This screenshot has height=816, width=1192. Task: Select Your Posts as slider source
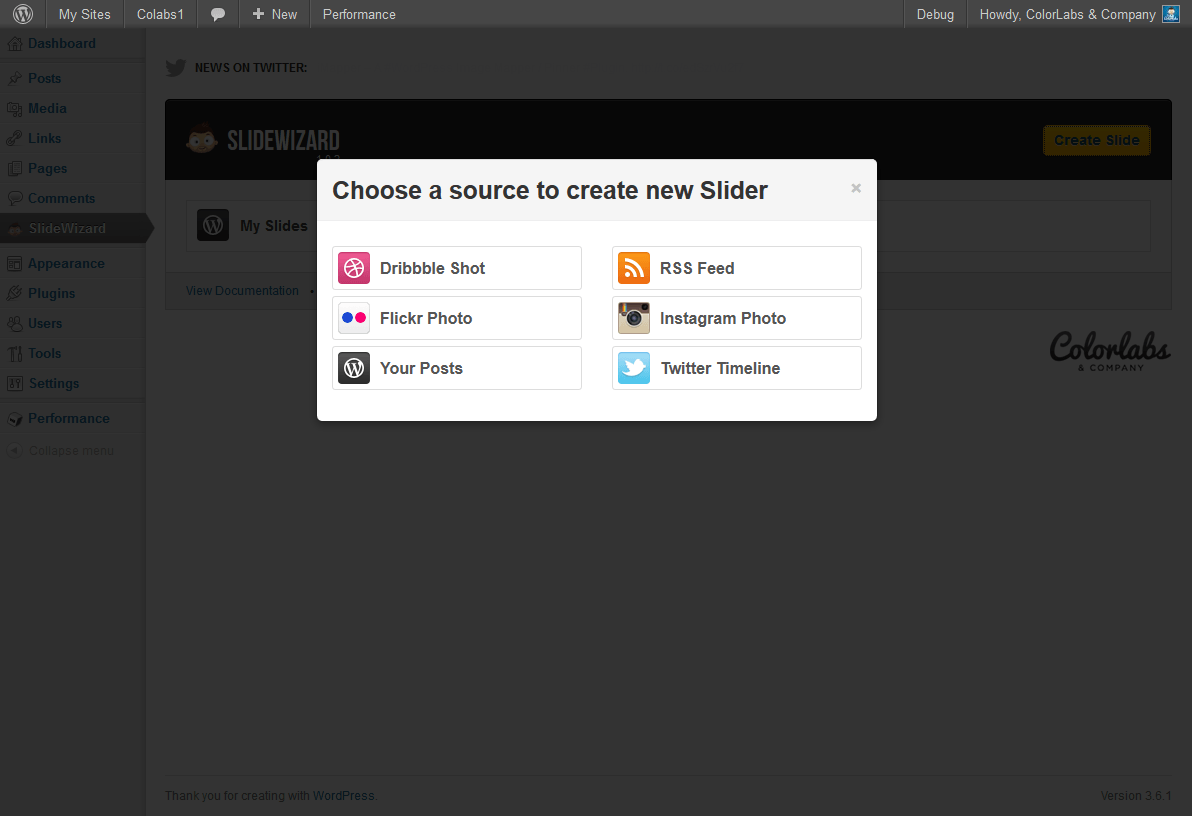pyautogui.click(x=457, y=368)
